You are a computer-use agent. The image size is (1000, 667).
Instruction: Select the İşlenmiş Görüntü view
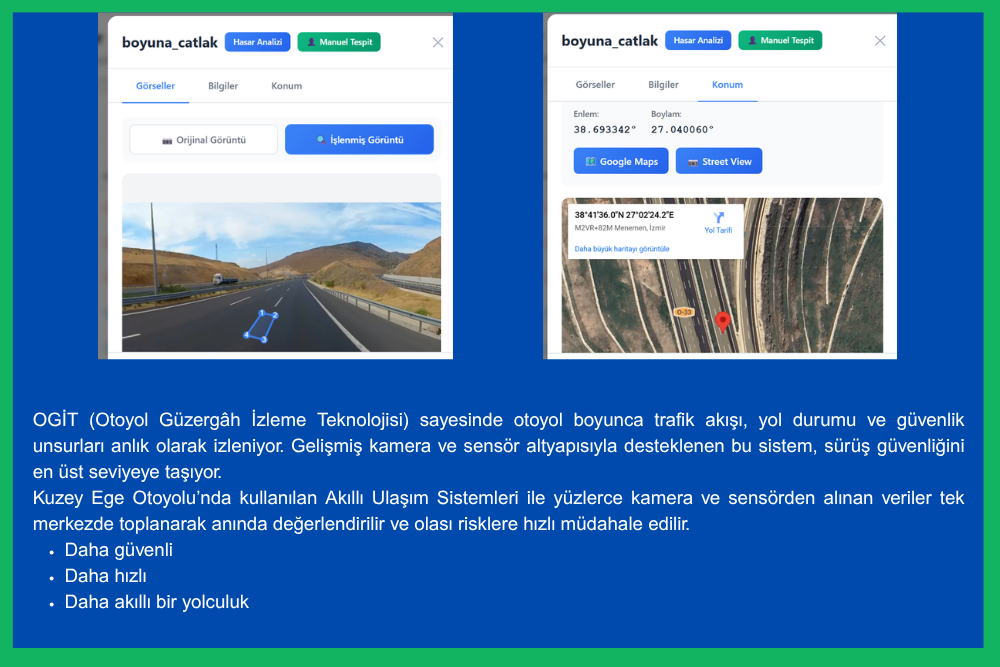point(359,140)
